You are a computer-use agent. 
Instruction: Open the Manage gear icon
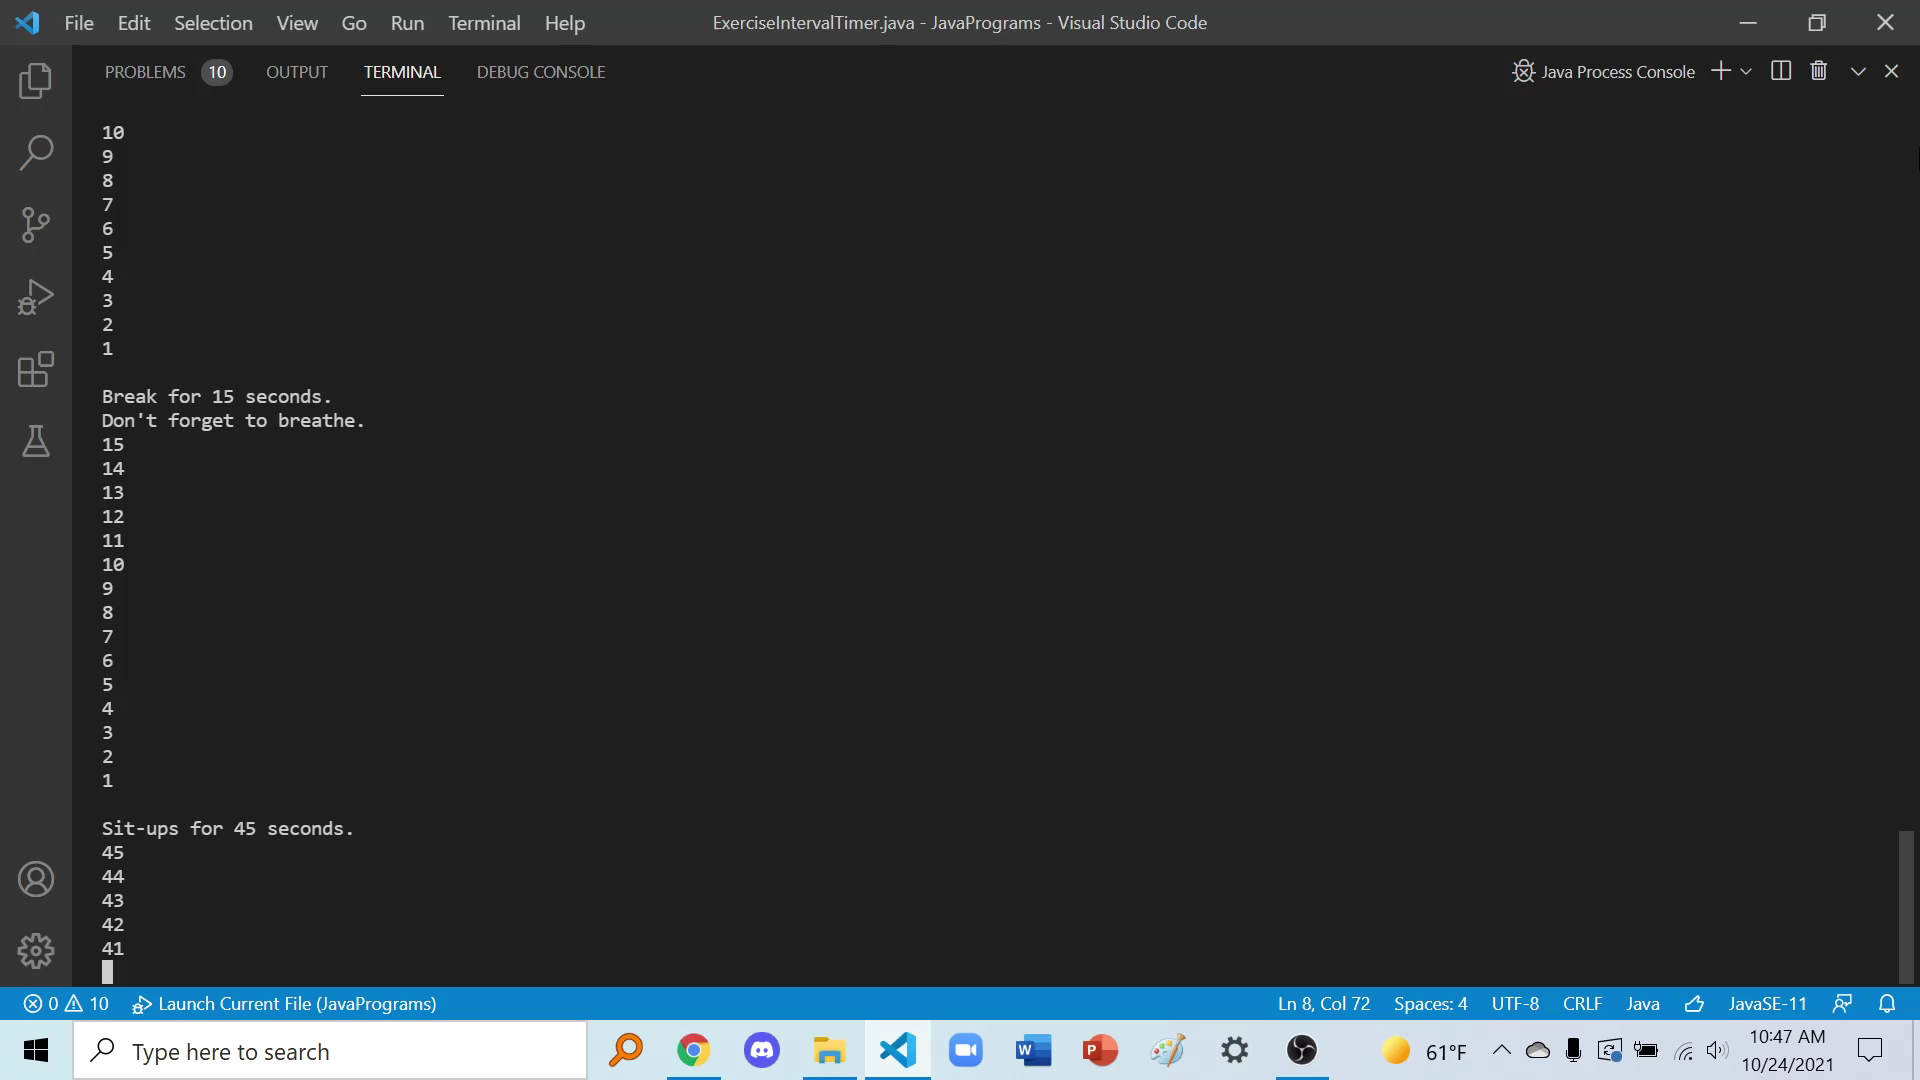coord(36,951)
